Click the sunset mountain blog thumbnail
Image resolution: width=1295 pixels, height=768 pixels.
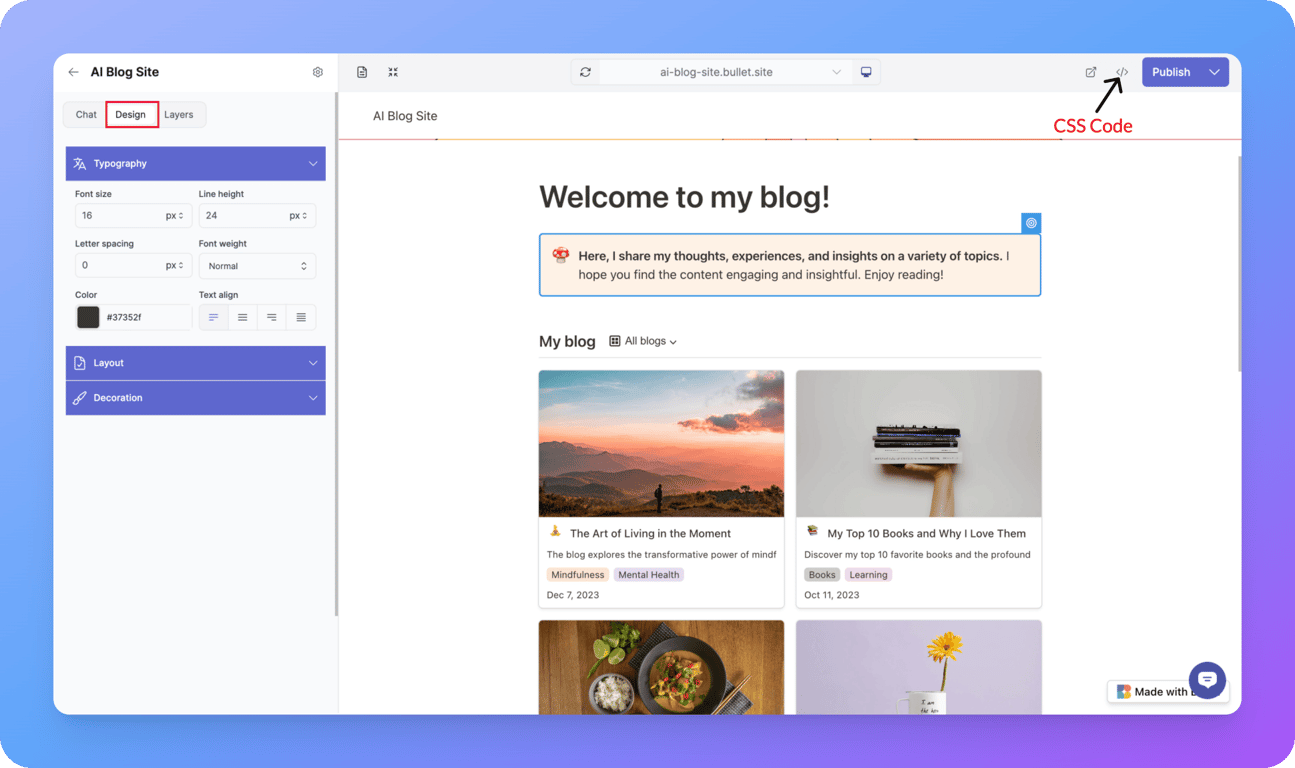661,444
